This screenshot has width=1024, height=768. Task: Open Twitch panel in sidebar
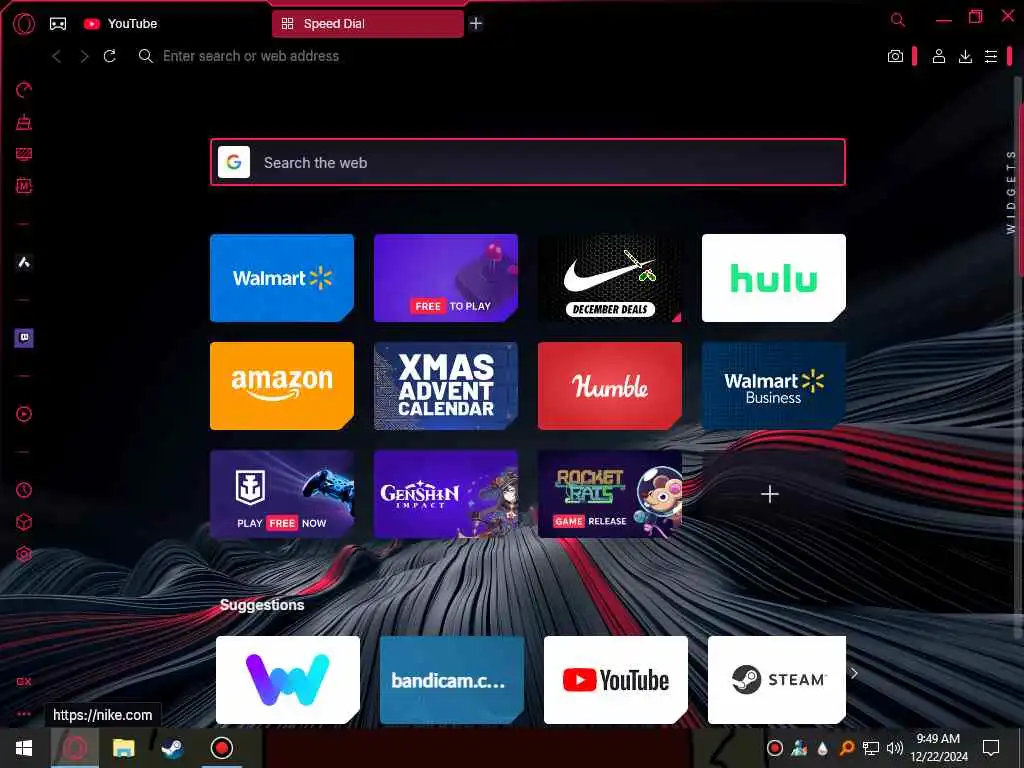pyautogui.click(x=24, y=338)
